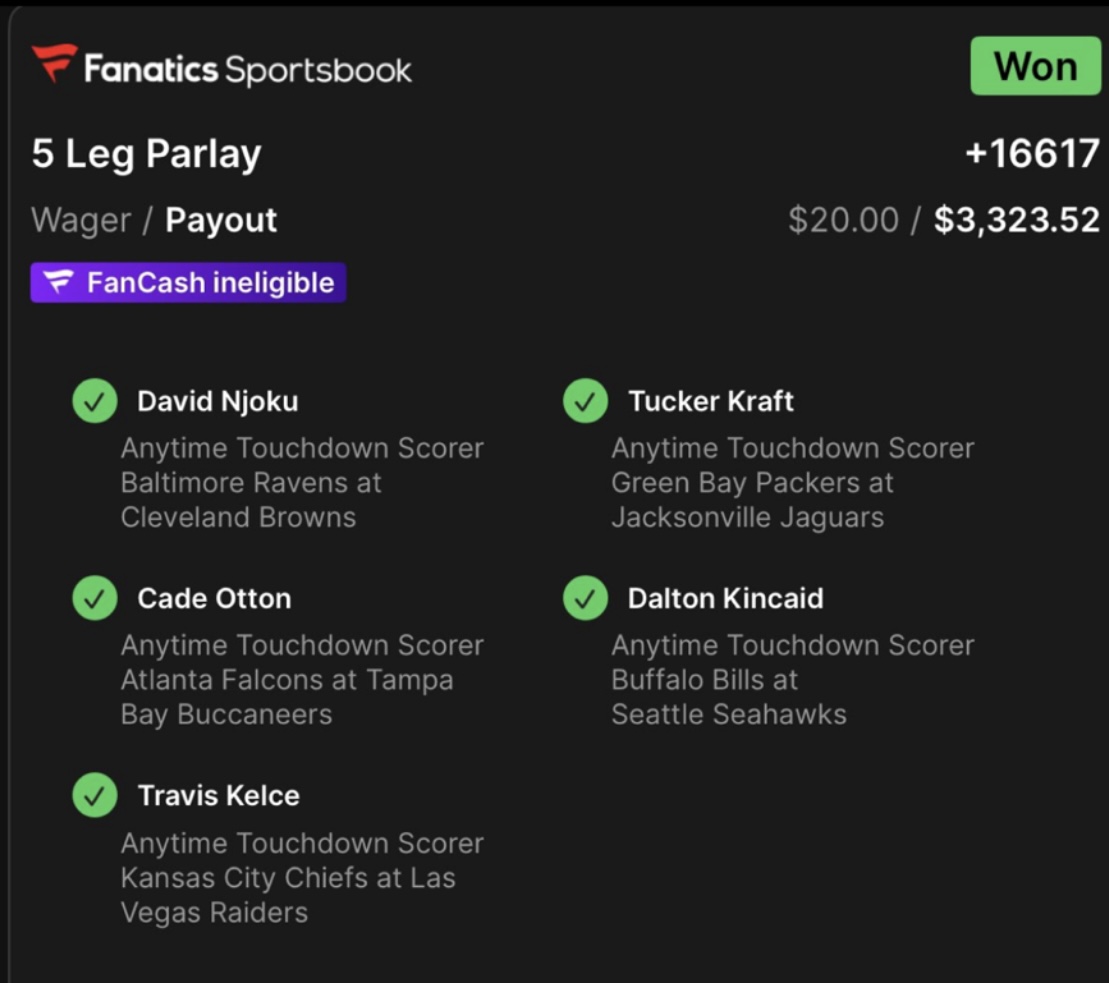Viewport: 1109px width, 983px height.
Task: Tap the green Won status badge
Action: (1034, 67)
